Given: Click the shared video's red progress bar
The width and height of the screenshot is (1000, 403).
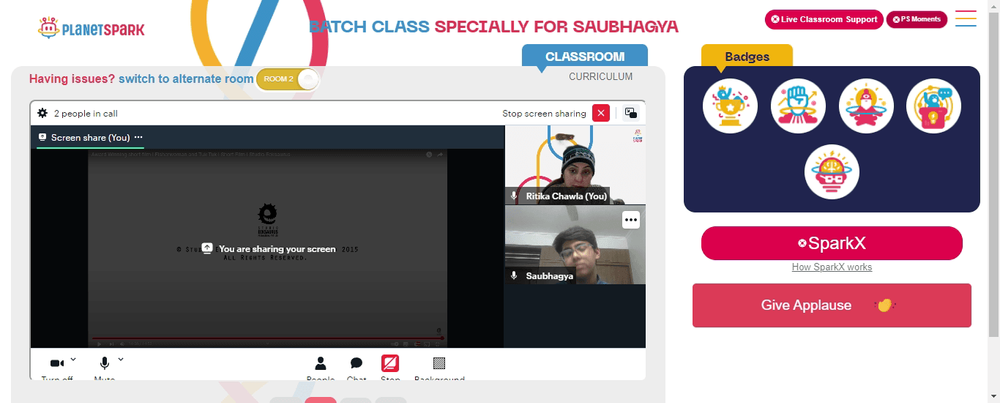Looking at the screenshot, I should click(x=267, y=337).
